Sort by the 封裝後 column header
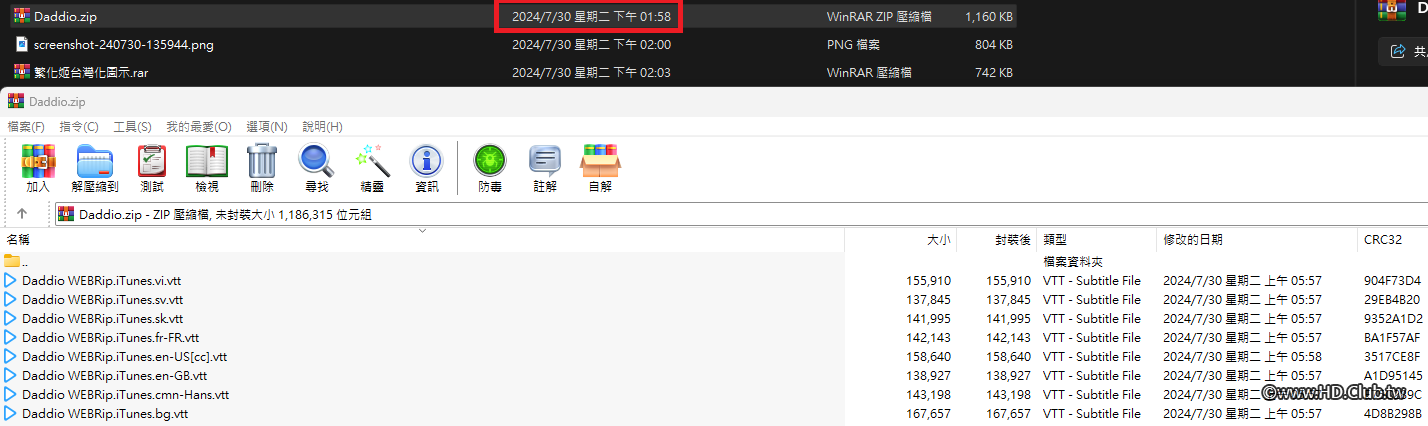 997,240
